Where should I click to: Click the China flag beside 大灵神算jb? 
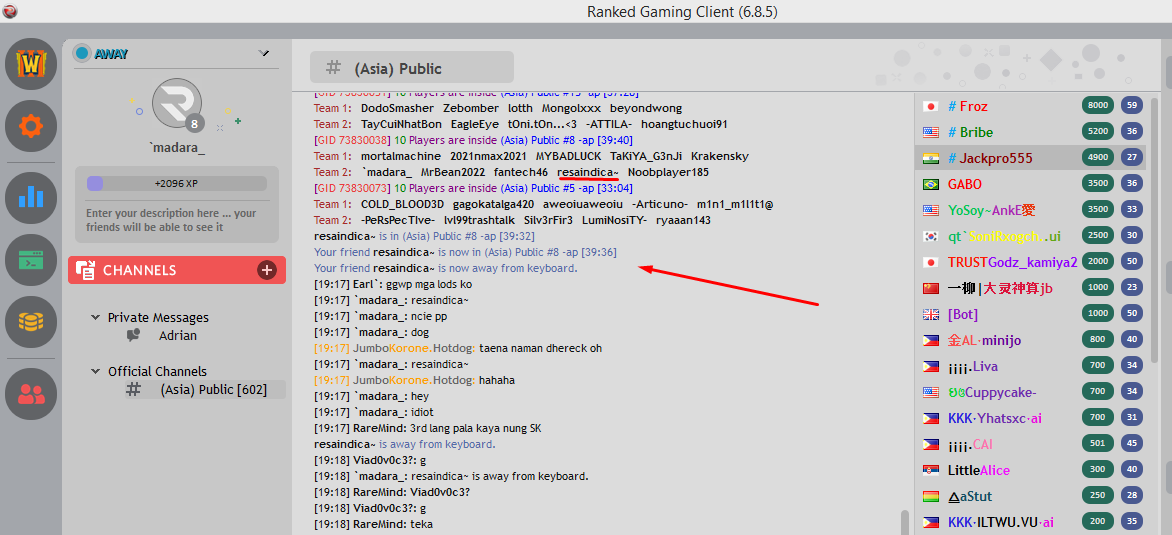point(931,288)
